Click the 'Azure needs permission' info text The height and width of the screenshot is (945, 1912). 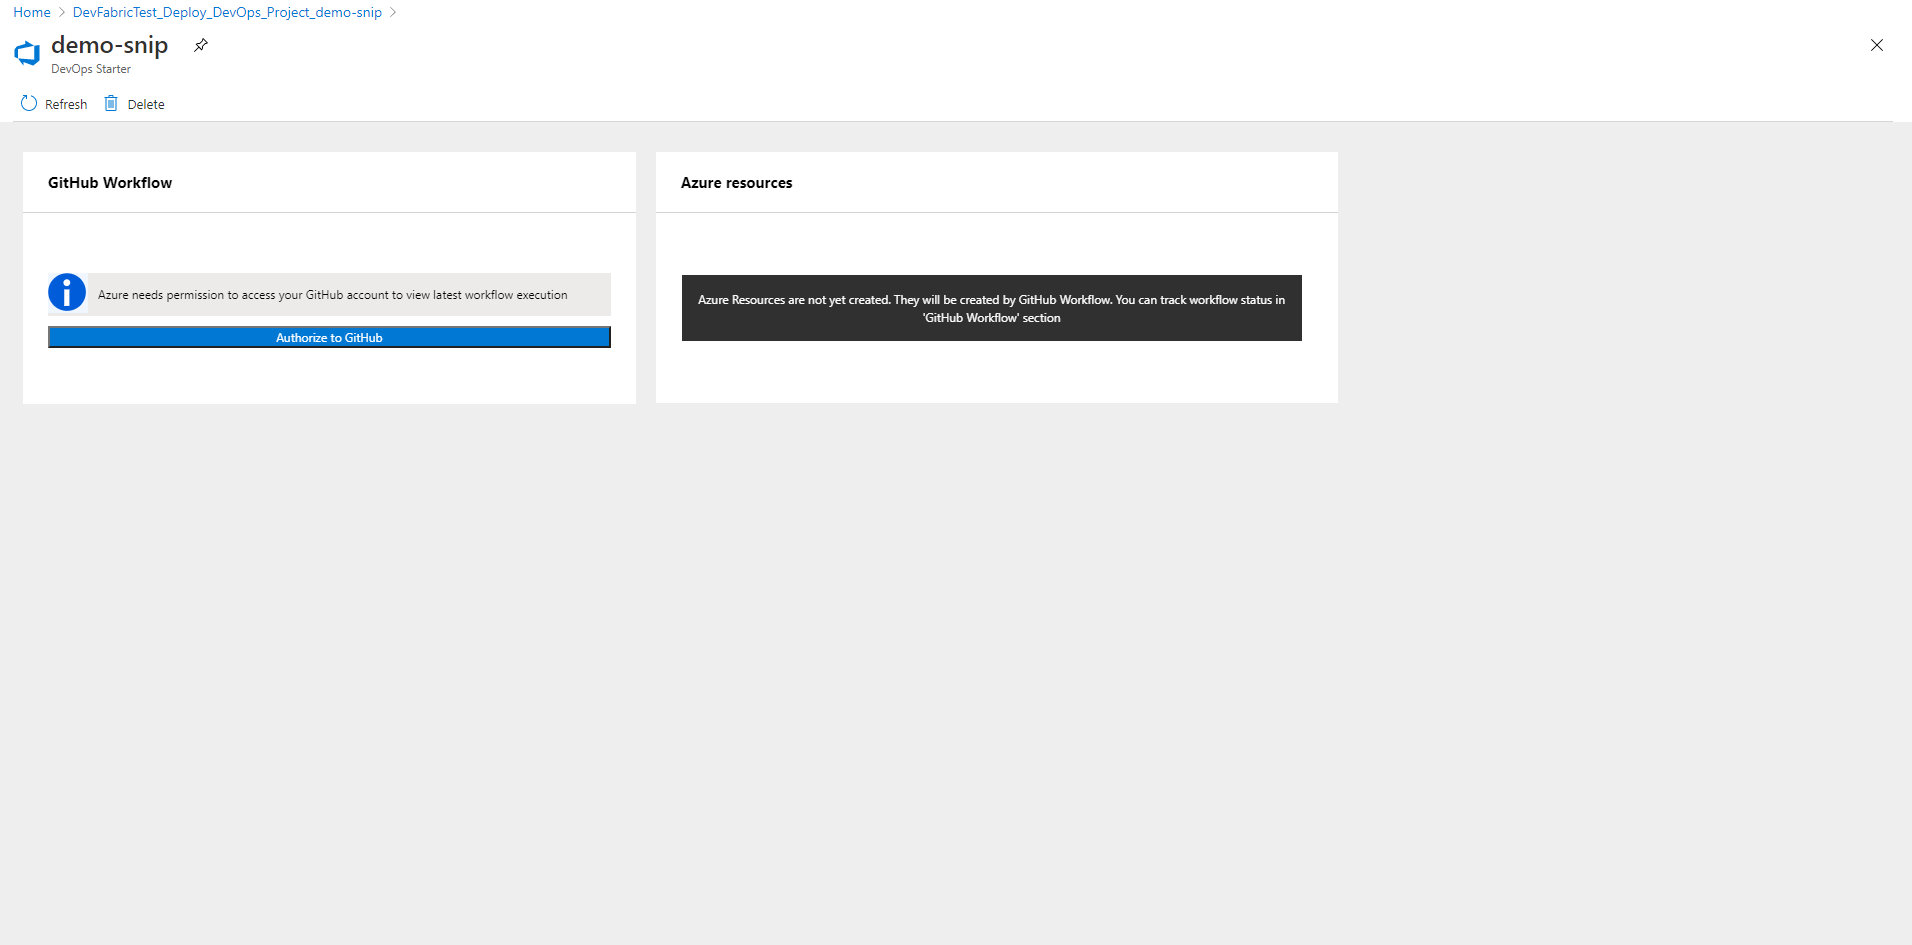[x=333, y=295]
